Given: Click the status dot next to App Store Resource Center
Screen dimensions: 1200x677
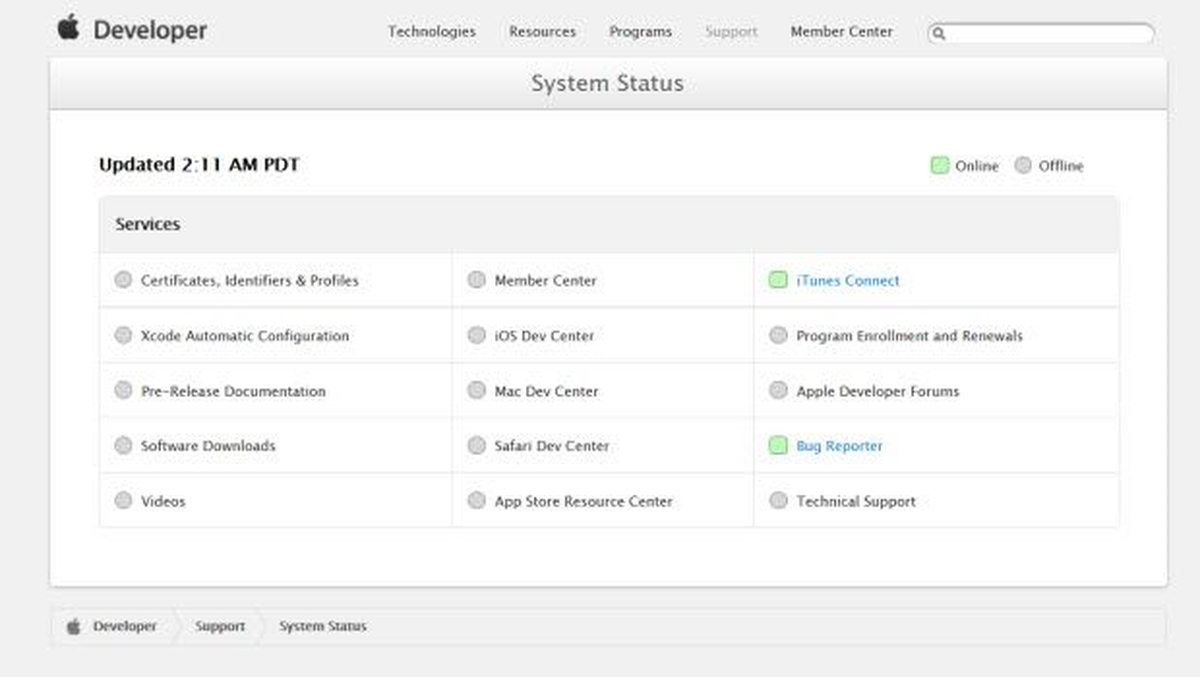Looking at the screenshot, I should tap(477, 501).
